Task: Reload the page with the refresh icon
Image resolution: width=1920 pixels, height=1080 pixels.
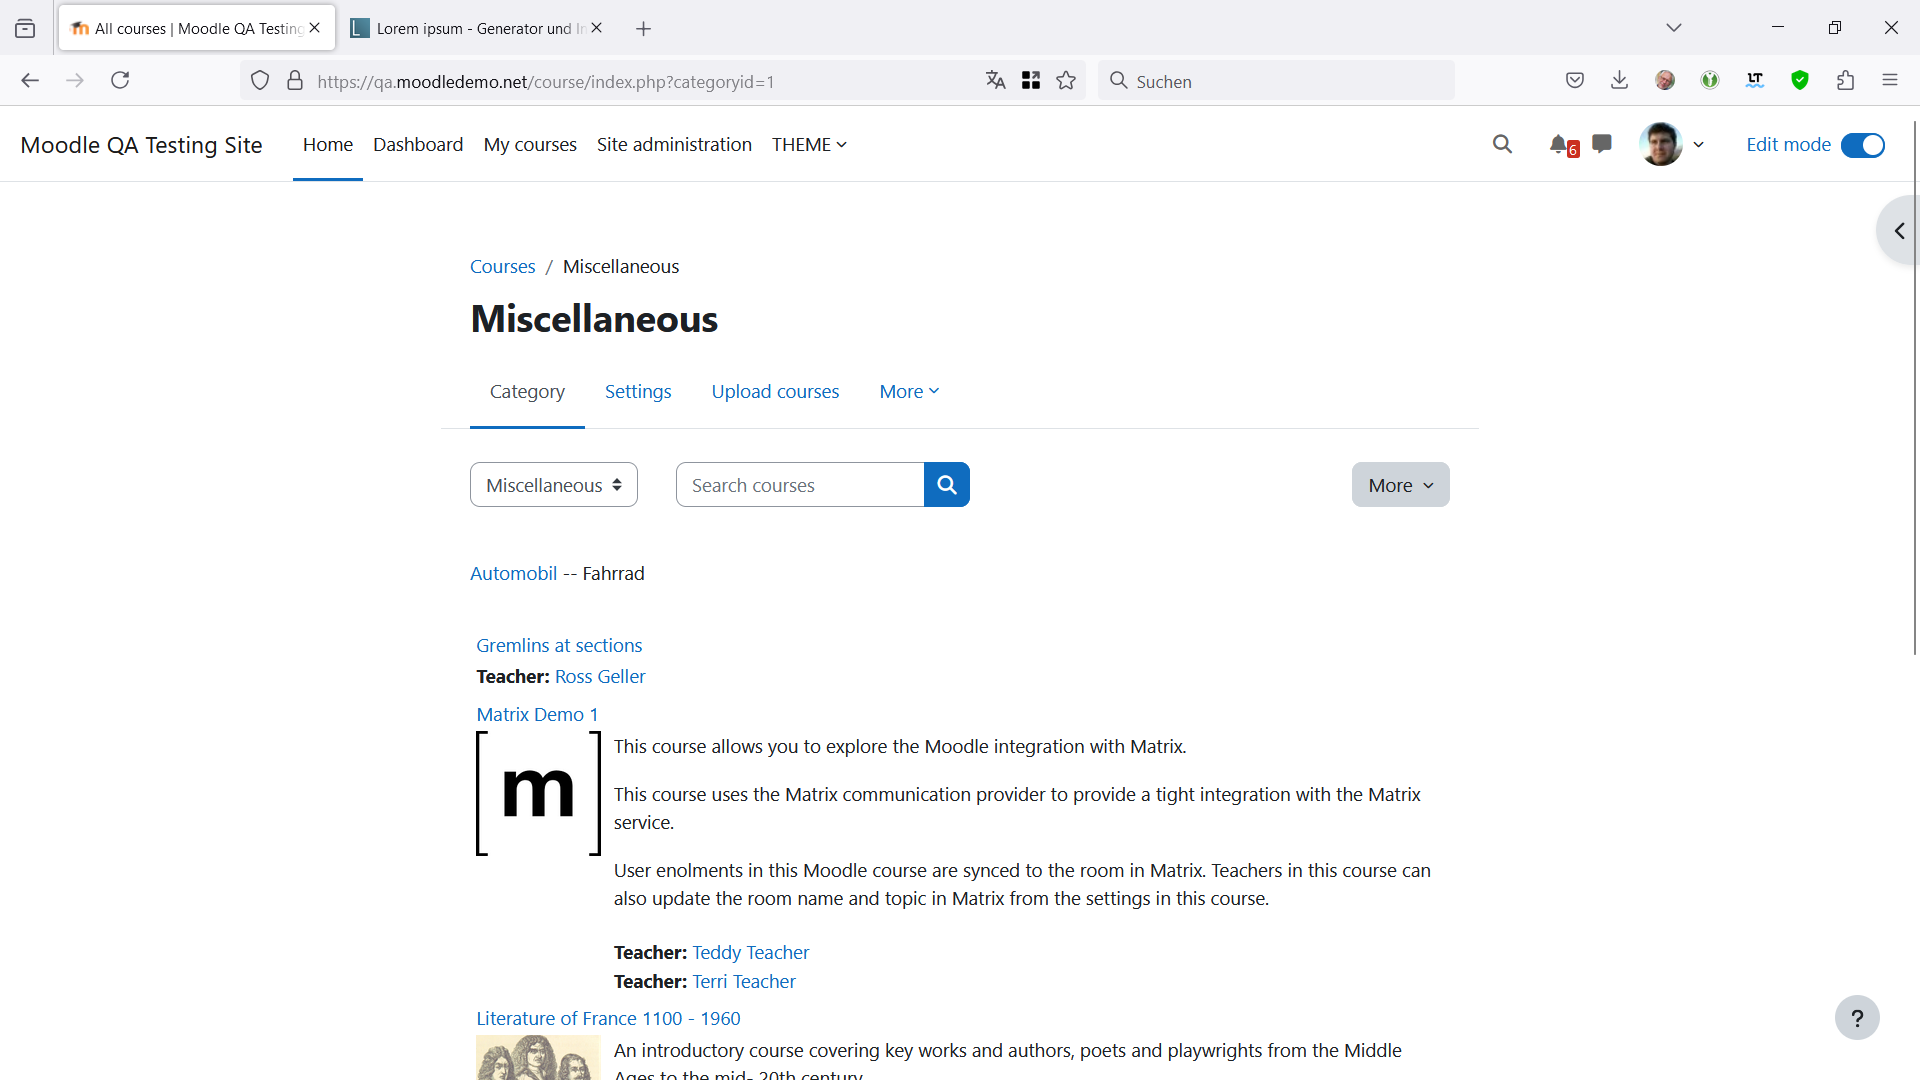Action: (x=120, y=81)
